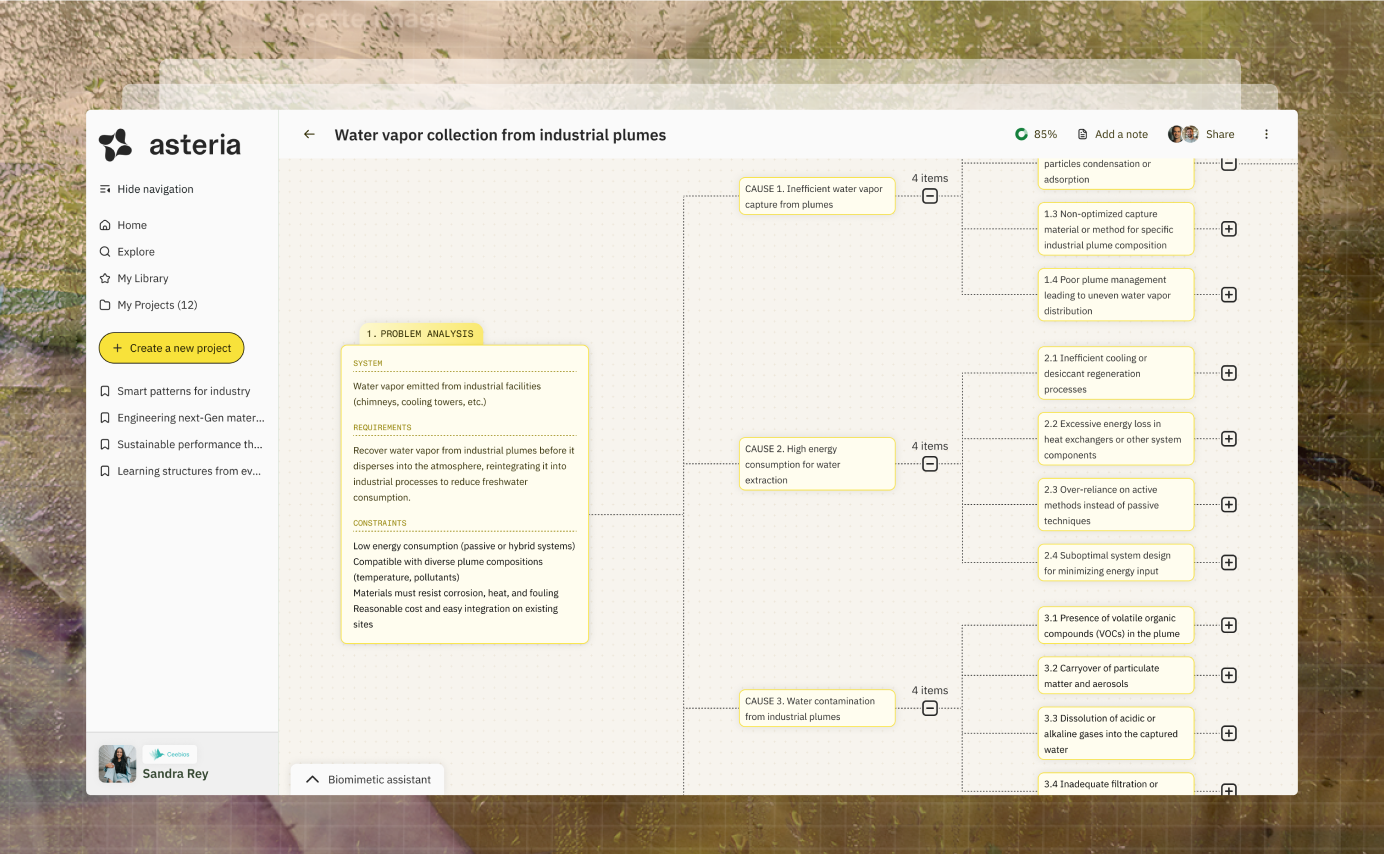The height and width of the screenshot is (854, 1384).
Task: Expand the Biomimetic assistant panel
Action: [367, 779]
